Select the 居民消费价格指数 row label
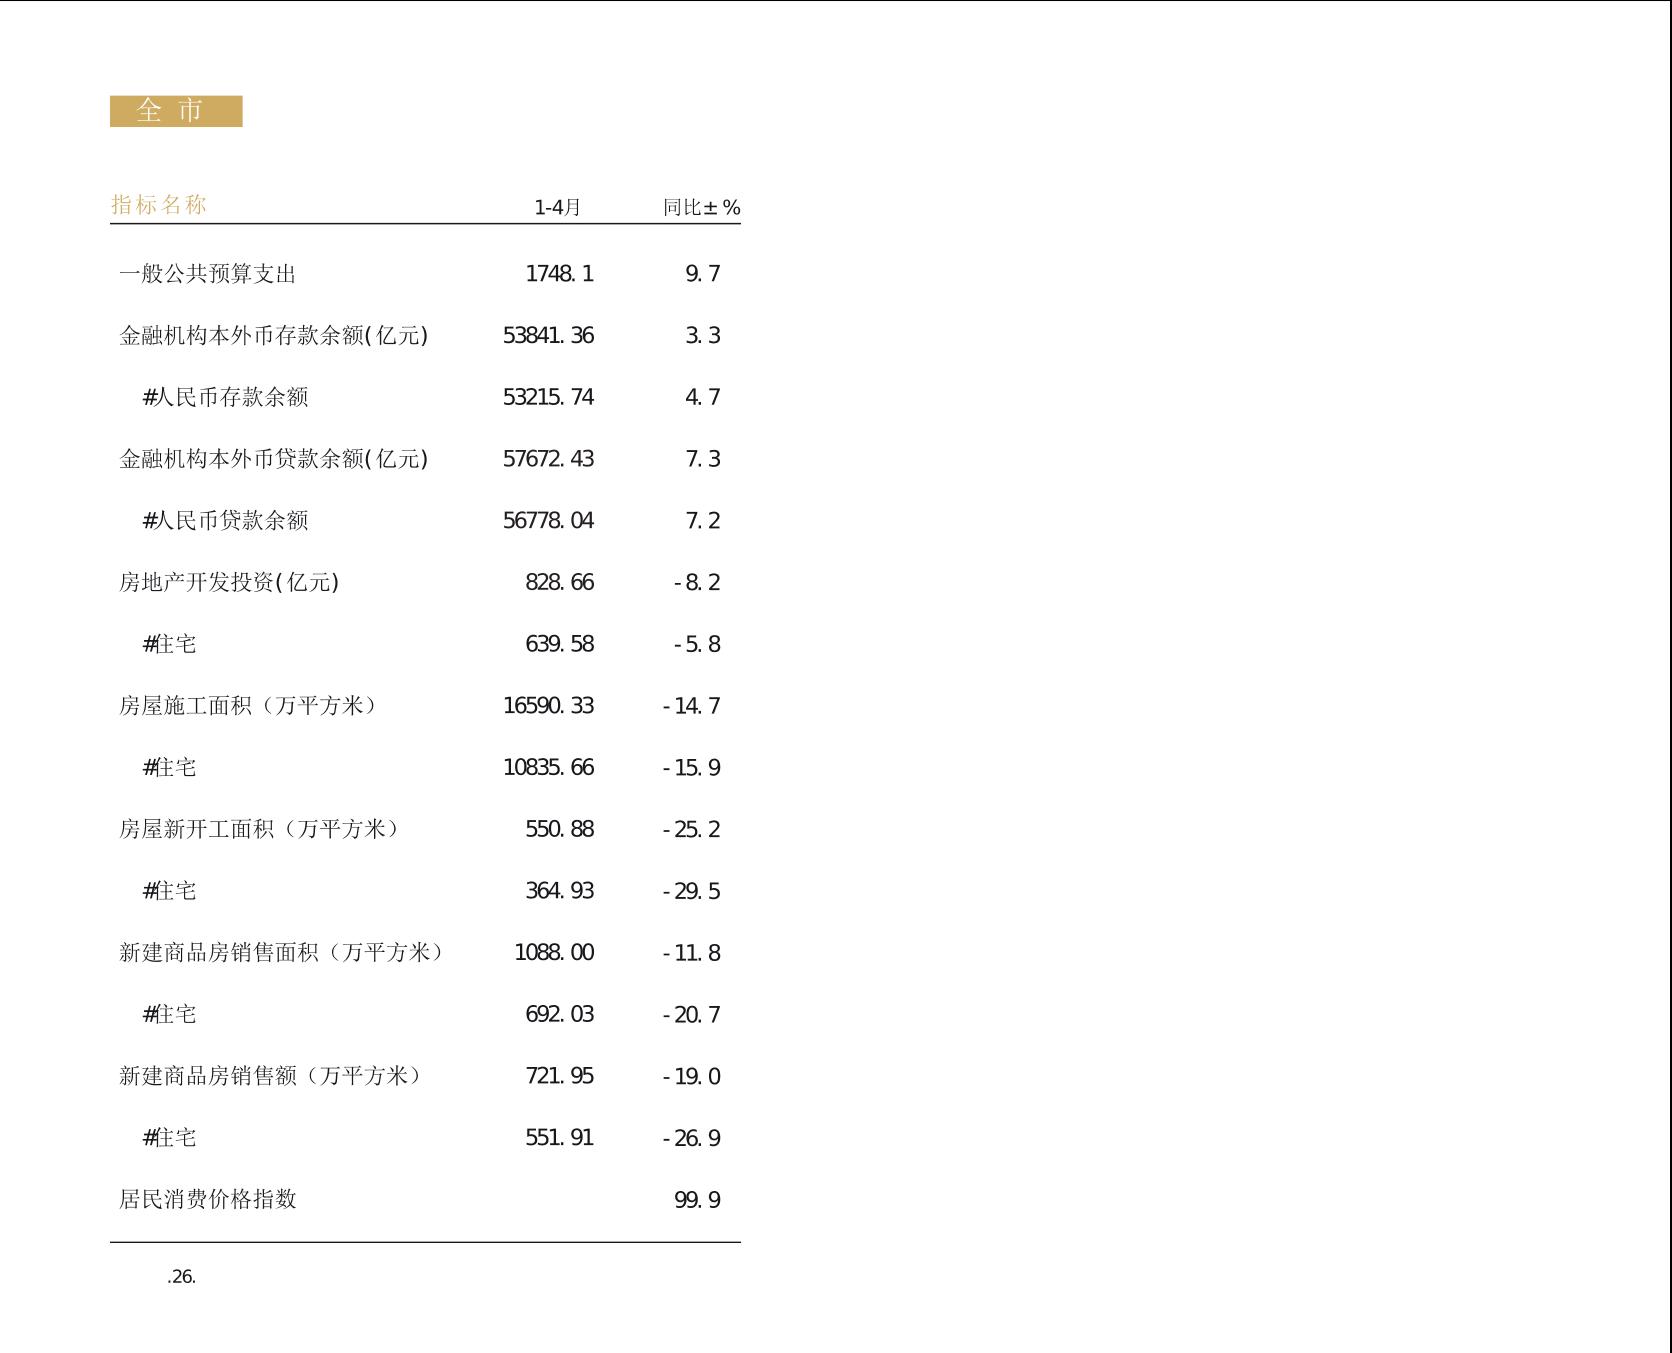 coord(208,1199)
